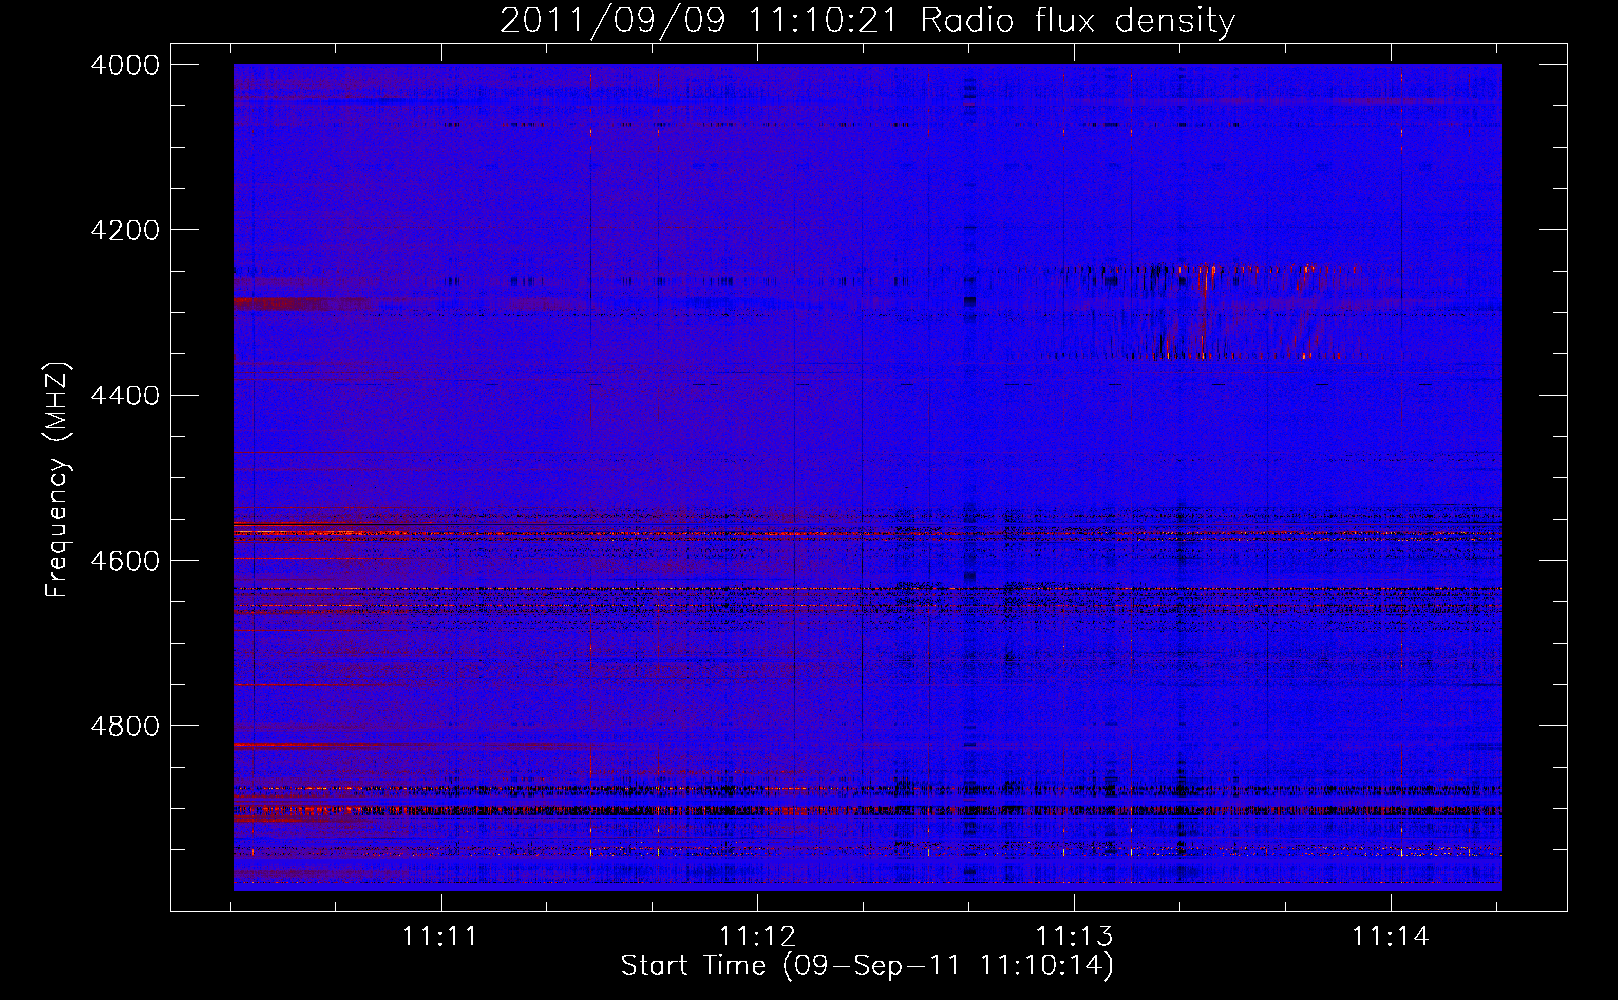Click the 11:13 time axis label
Image resolution: width=1618 pixels, height=1000 pixels.
coord(1074,937)
